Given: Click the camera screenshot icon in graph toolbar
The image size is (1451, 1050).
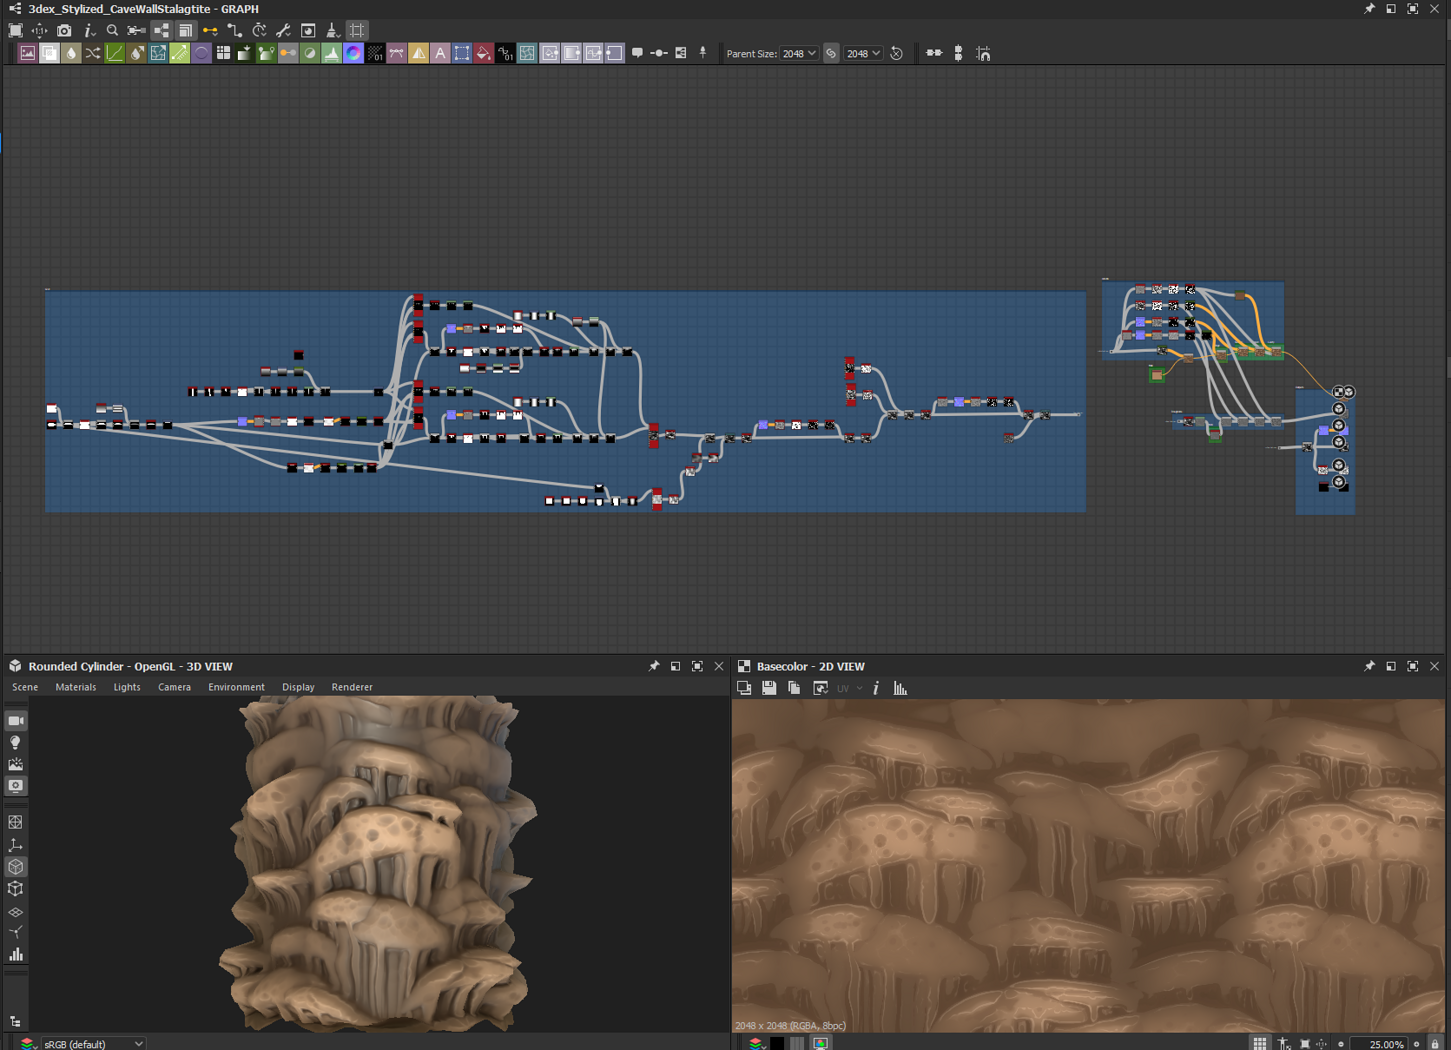Looking at the screenshot, I should [64, 31].
